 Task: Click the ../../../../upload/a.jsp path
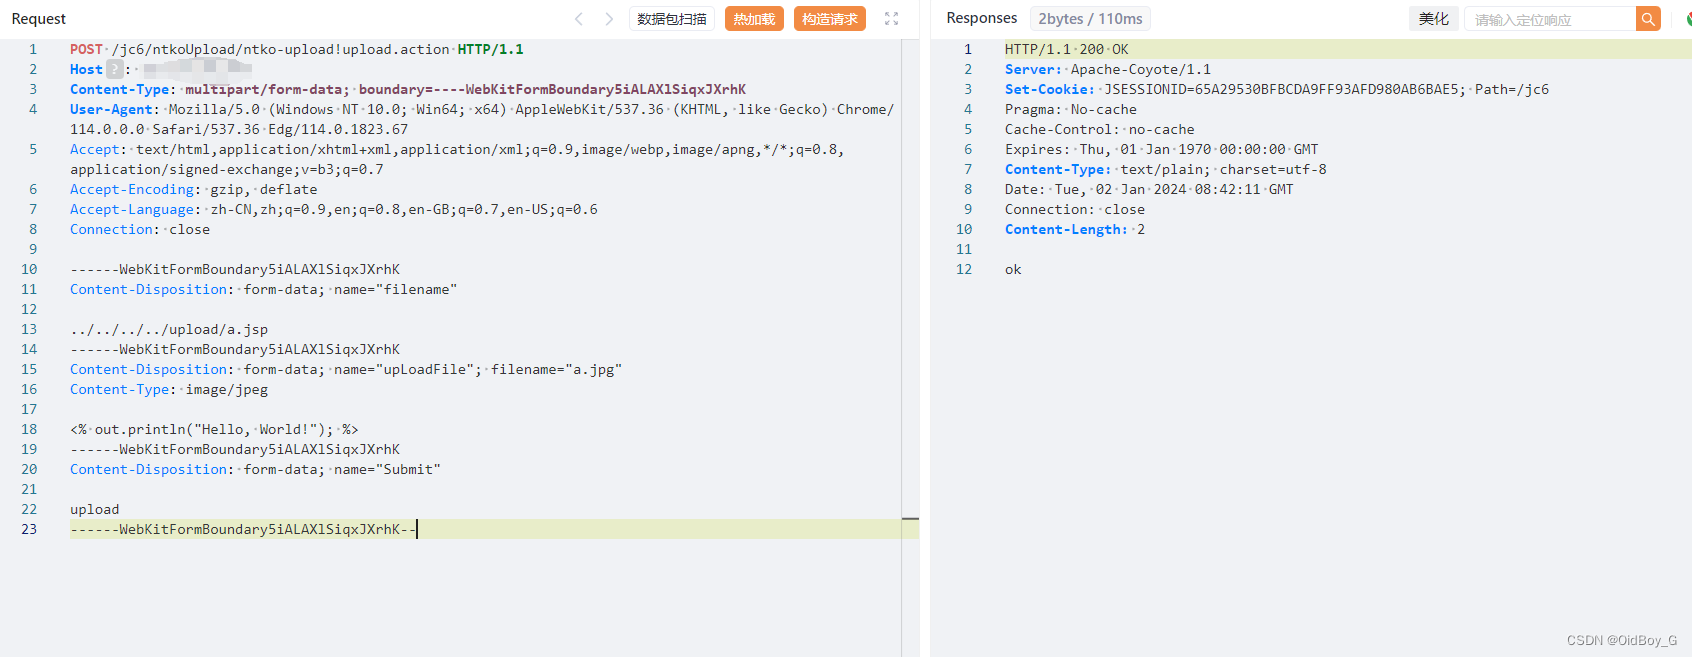pos(169,329)
